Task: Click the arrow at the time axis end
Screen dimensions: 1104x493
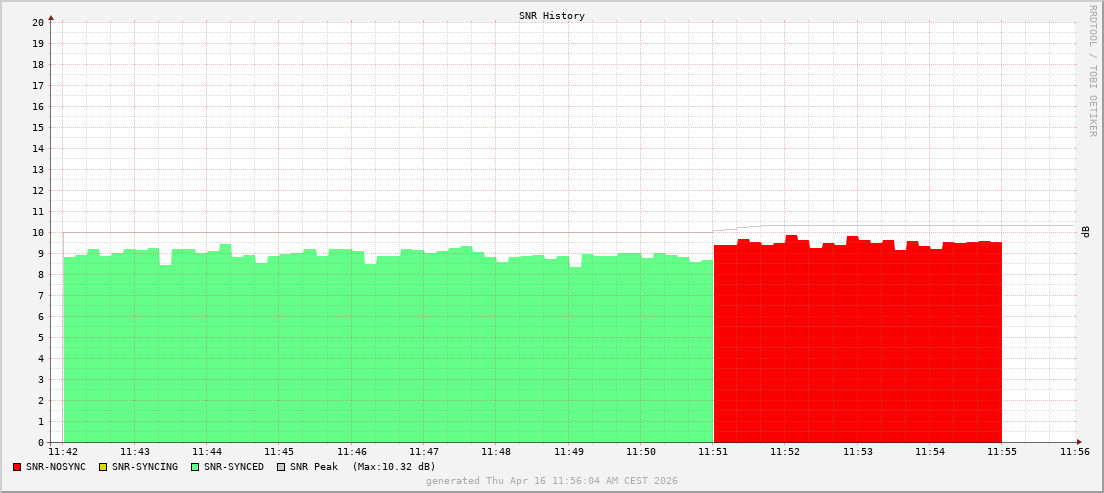Action: (1079, 442)
